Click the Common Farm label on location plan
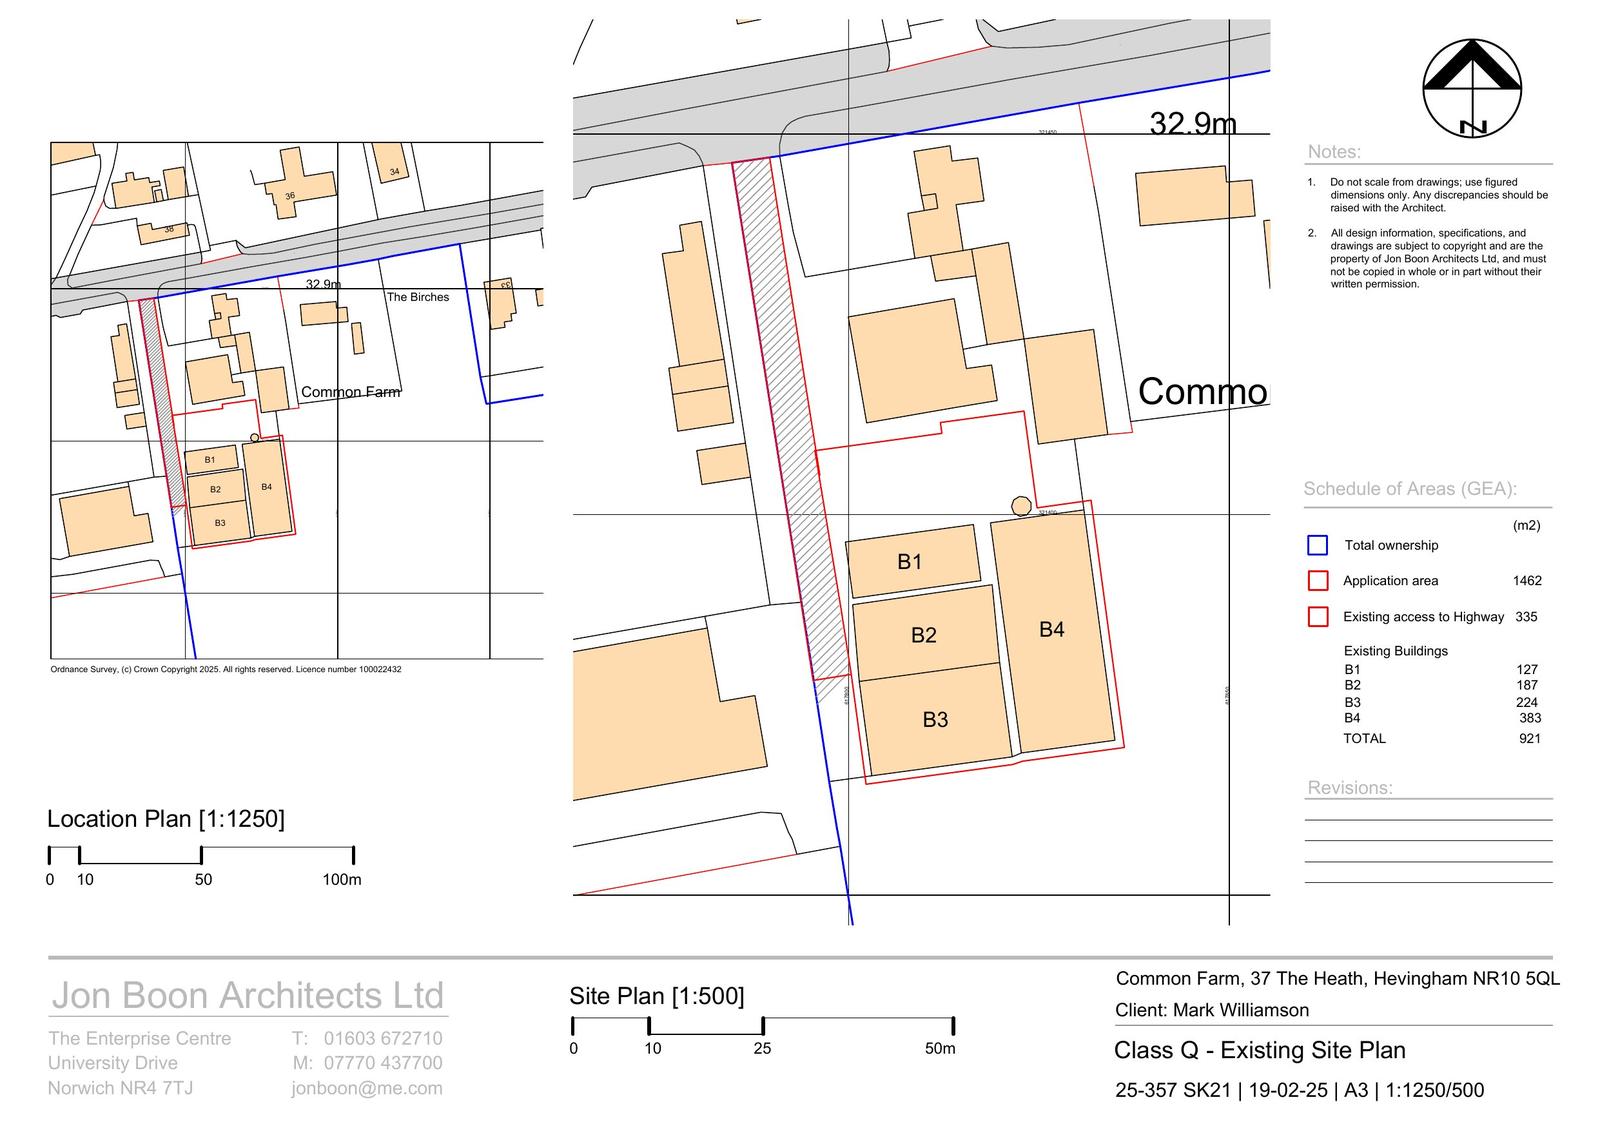The image size is (1600, 1131). tap(350, 392)
